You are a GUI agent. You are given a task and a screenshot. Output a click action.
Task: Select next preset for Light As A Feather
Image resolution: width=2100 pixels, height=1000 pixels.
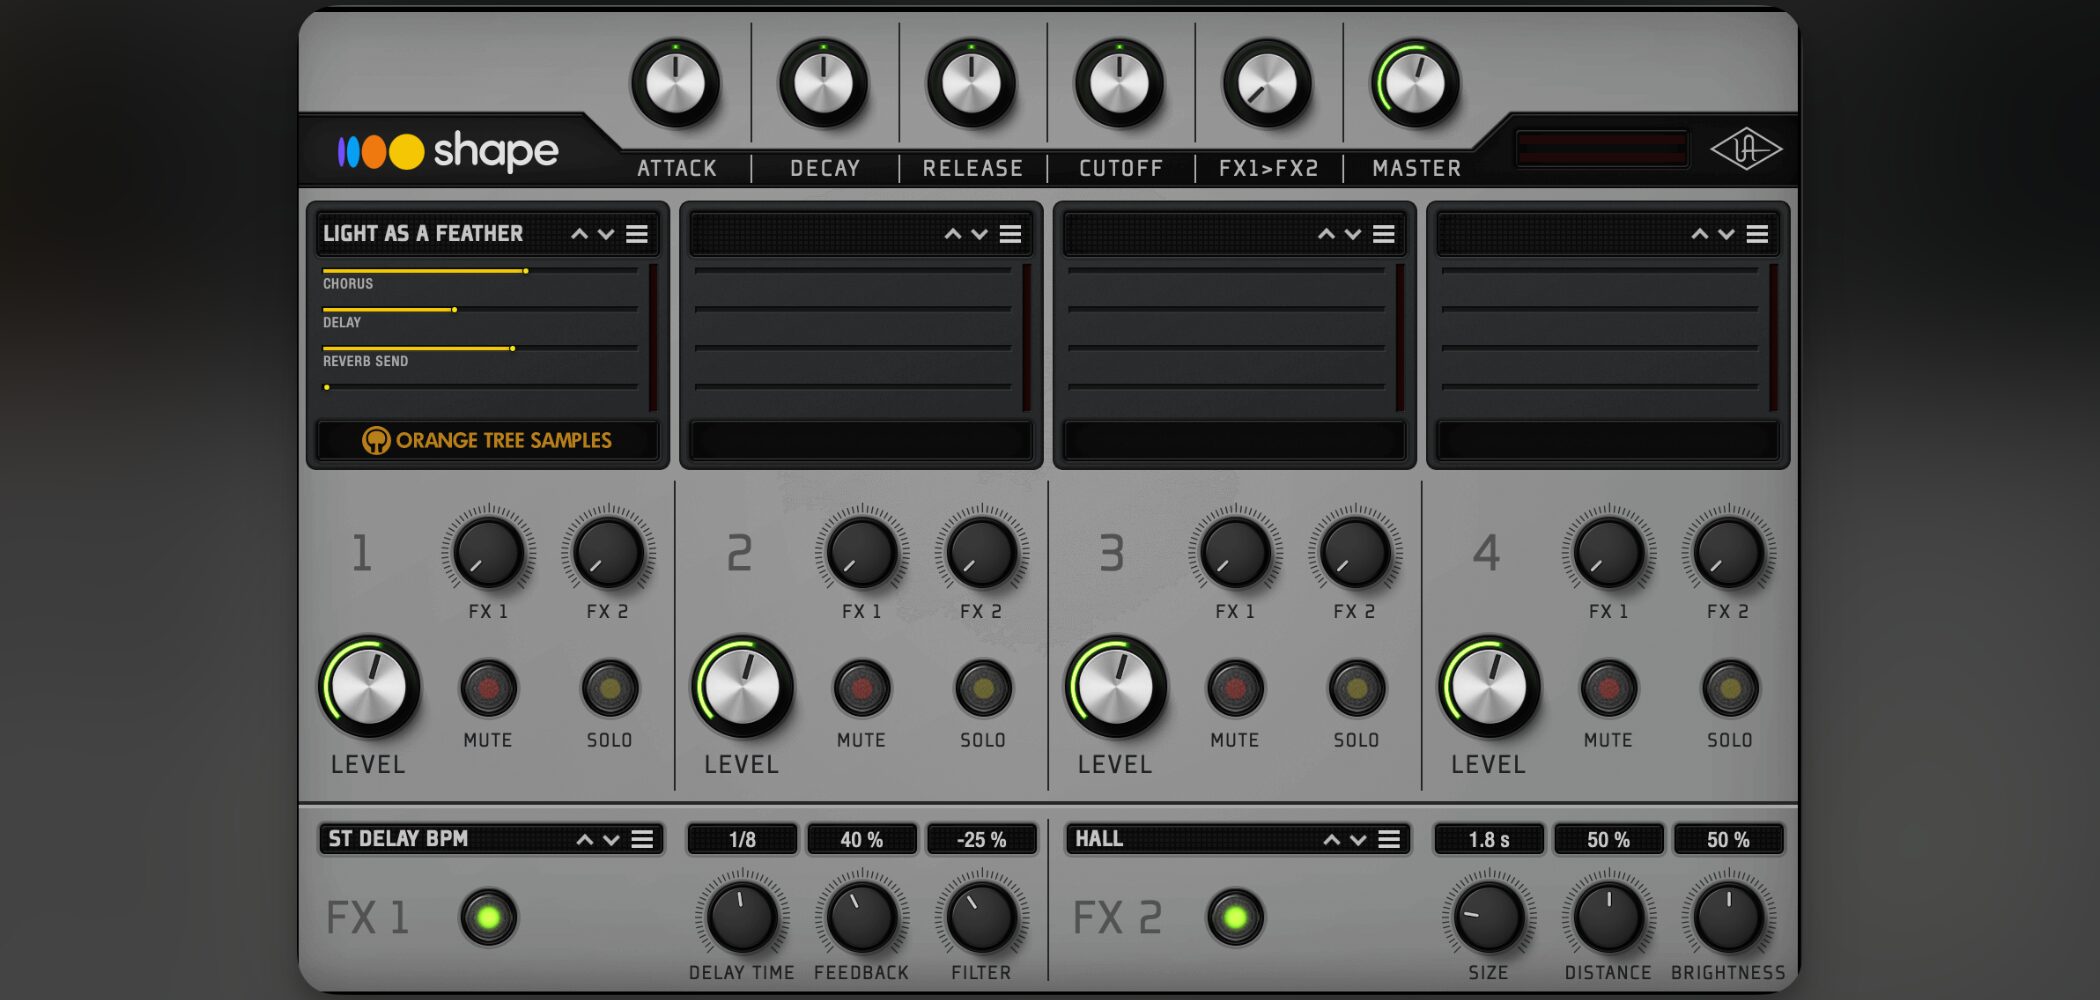click(x=606, y=234)
